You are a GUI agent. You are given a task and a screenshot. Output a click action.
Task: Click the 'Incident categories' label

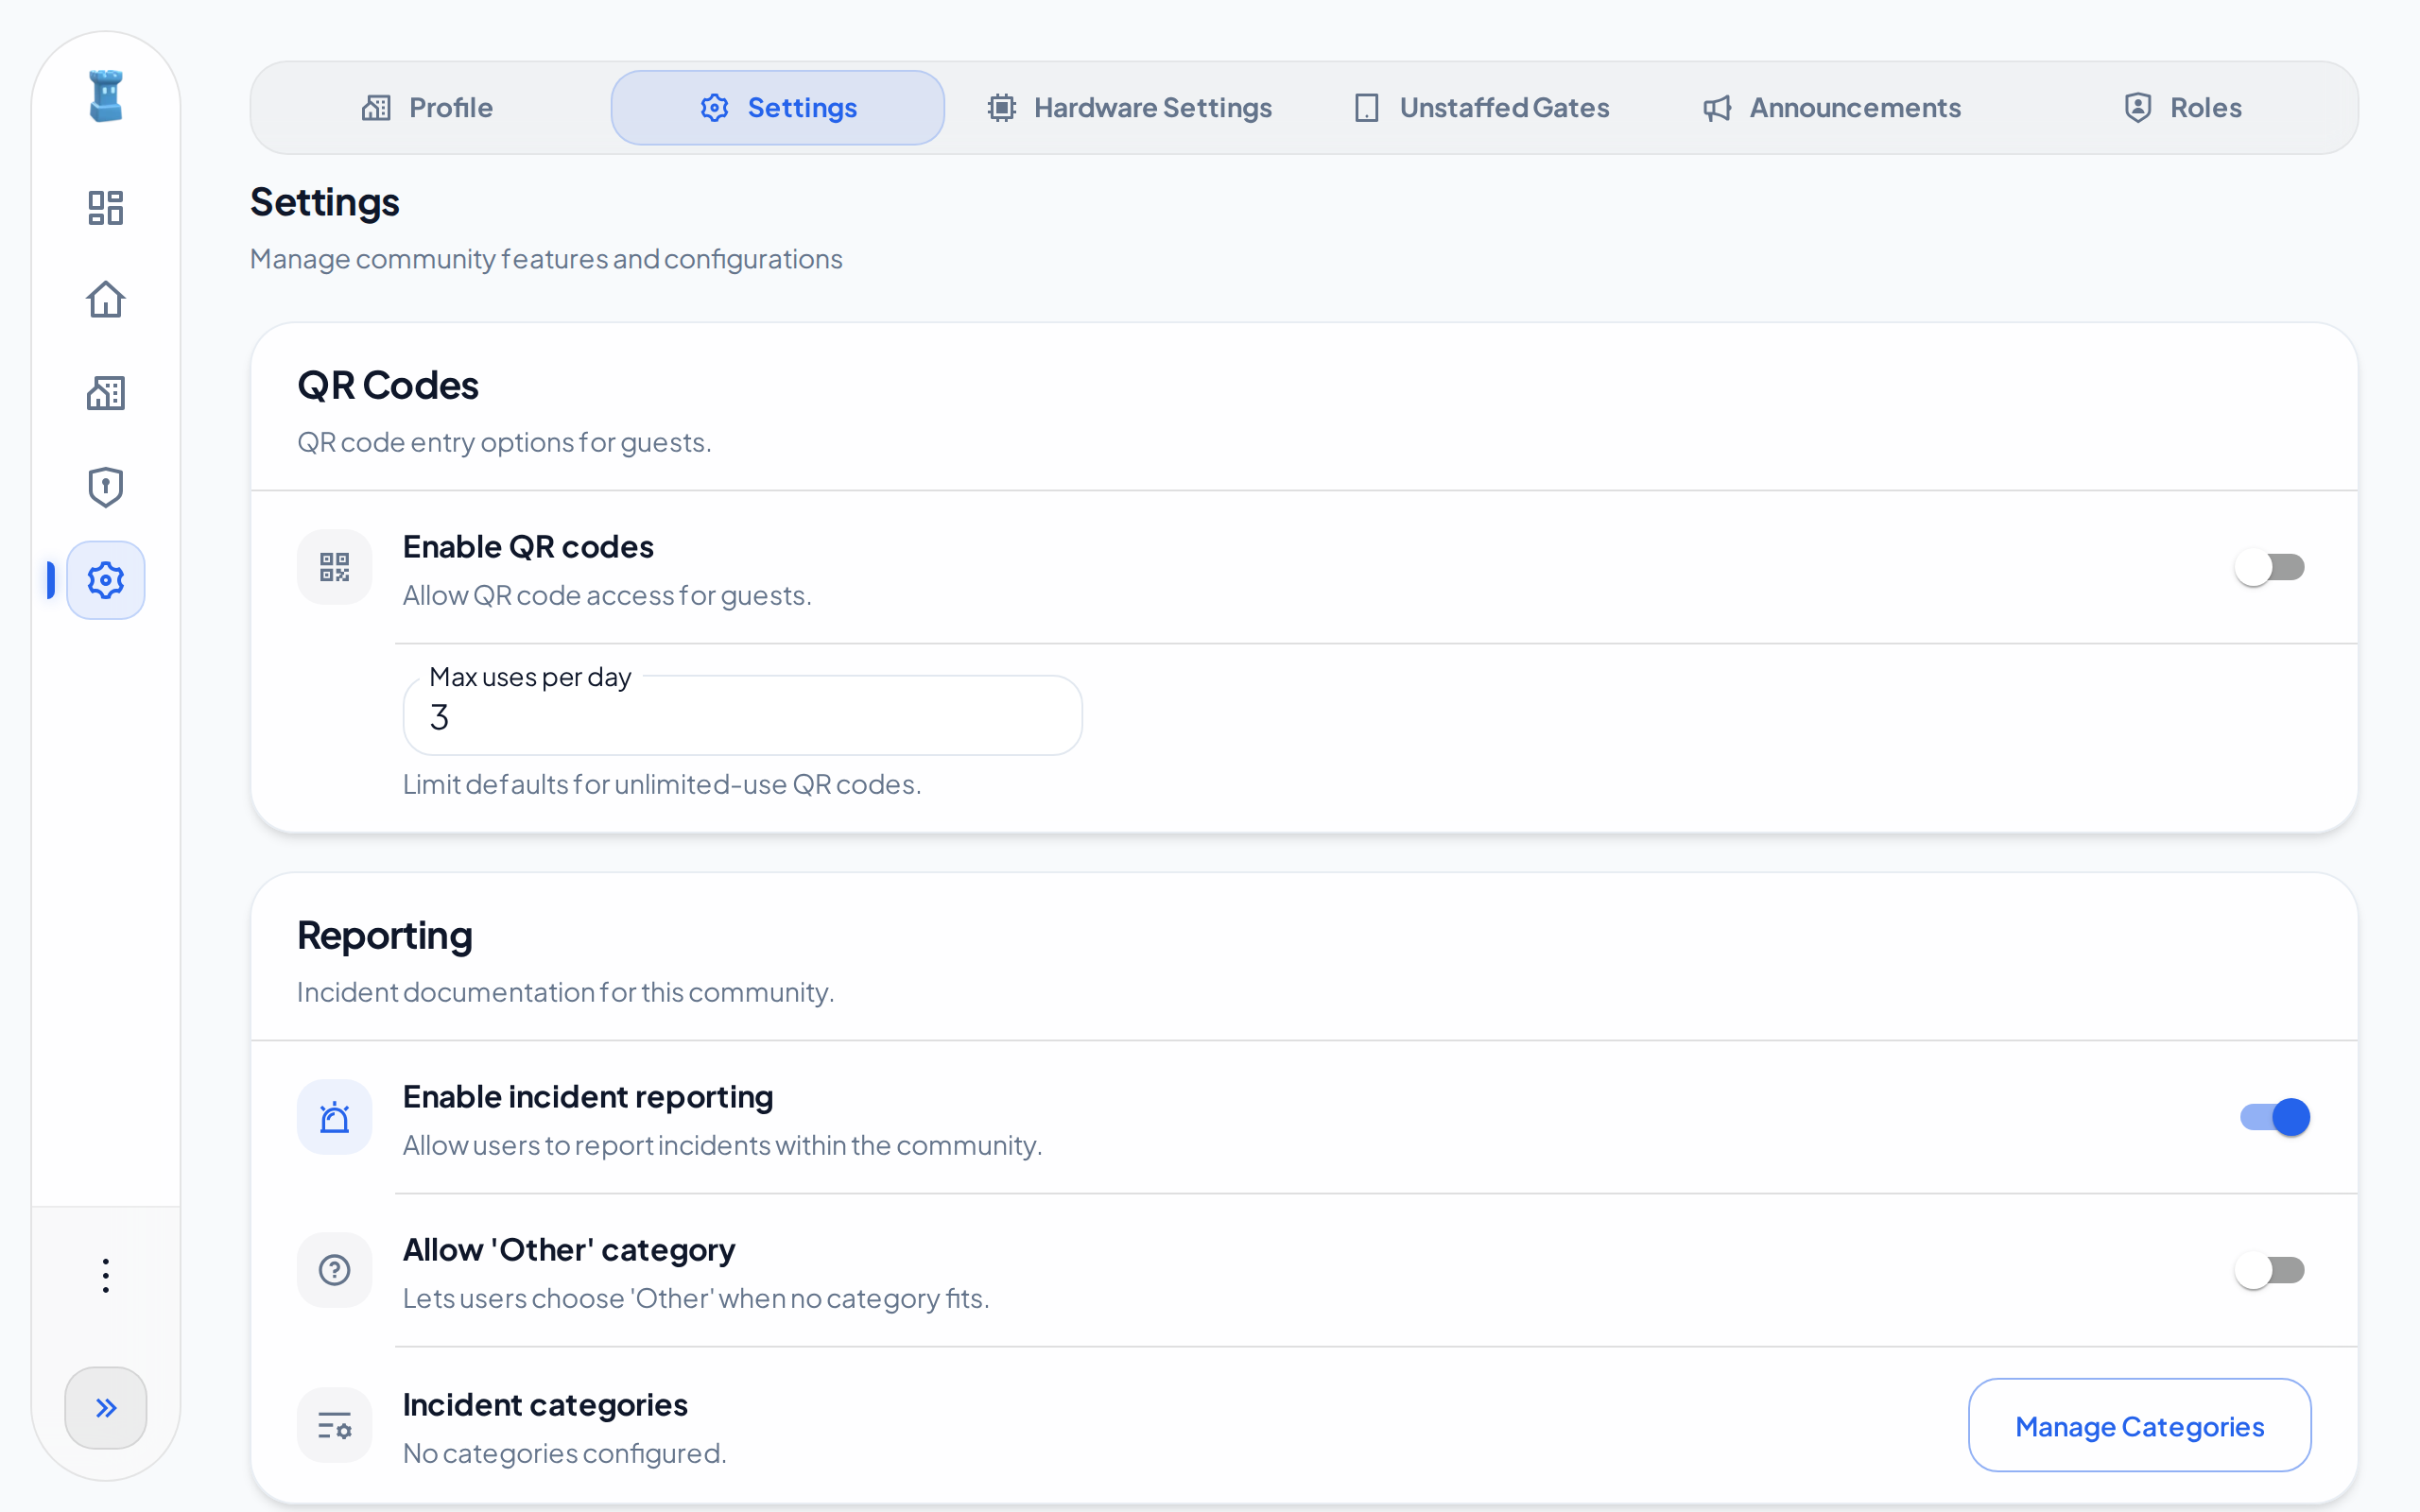coord(545,1405)
